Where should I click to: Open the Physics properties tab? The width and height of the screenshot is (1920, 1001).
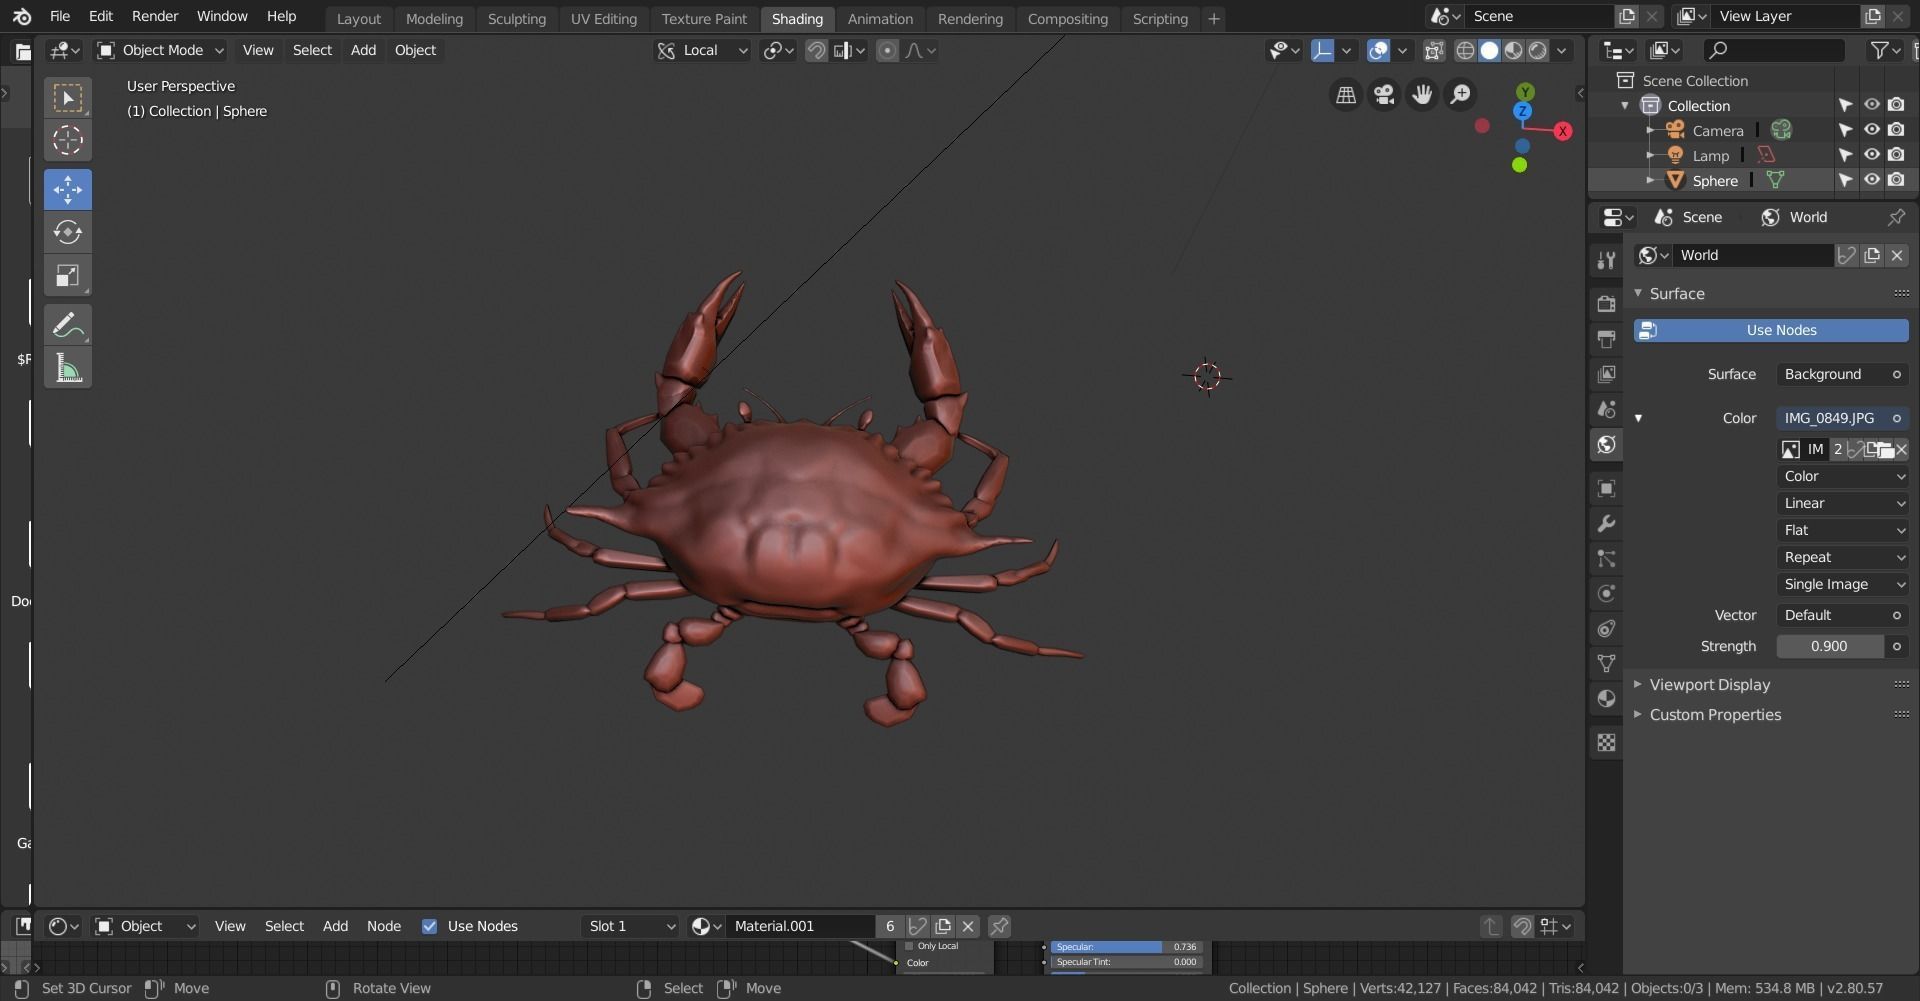pyautogui.click(x=1606, y=593)
